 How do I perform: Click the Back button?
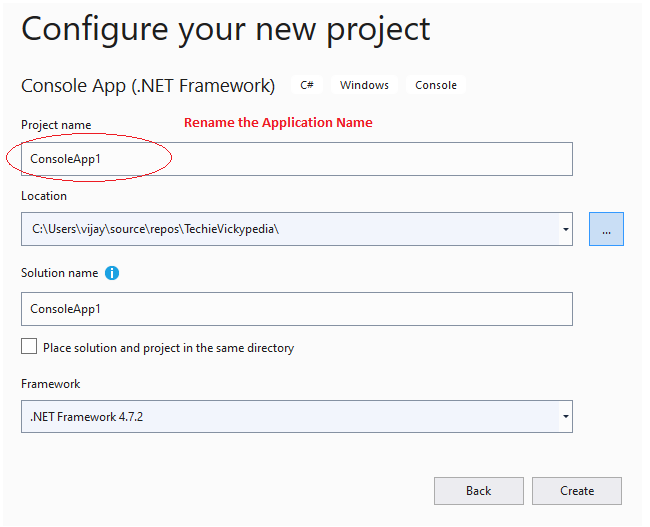(x=478, y=491)
